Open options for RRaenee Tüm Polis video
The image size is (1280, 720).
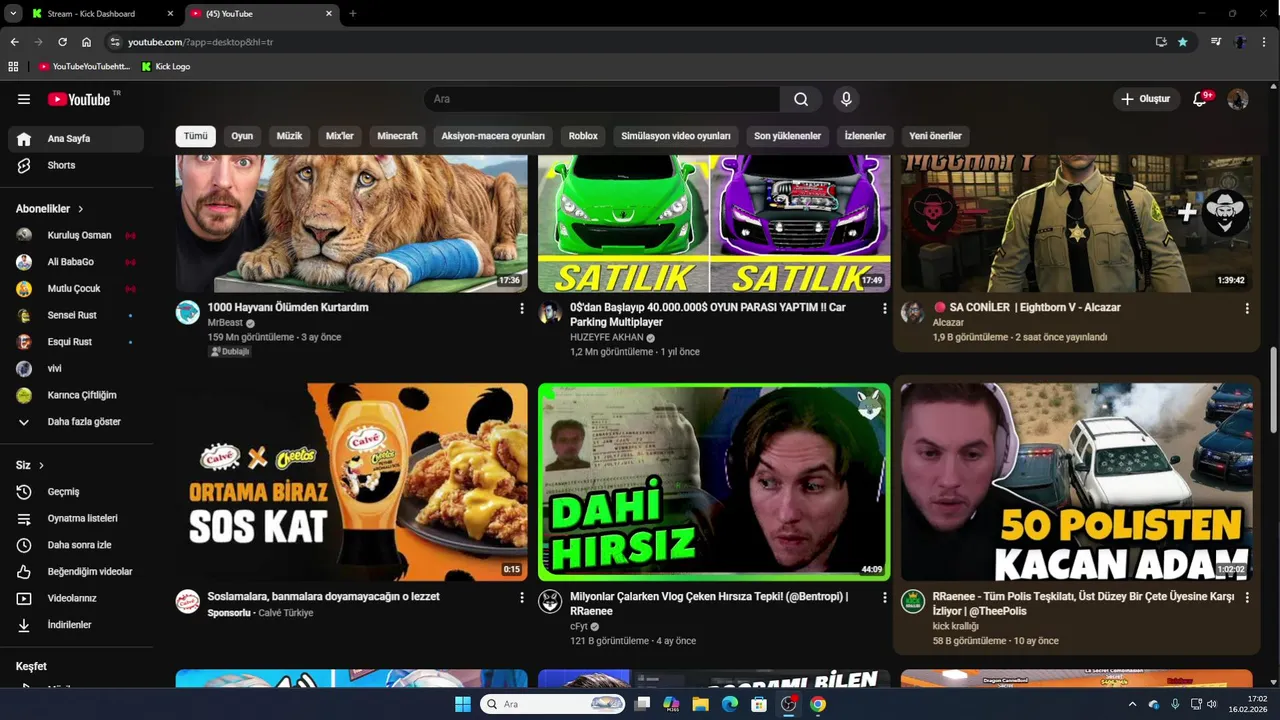point(1247,598)
